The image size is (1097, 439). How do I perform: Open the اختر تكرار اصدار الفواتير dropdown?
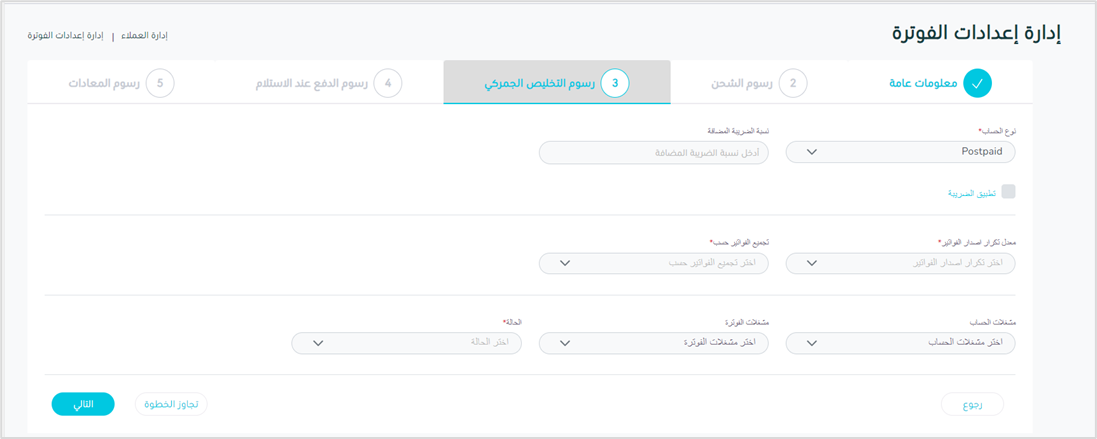pos(900,263)
